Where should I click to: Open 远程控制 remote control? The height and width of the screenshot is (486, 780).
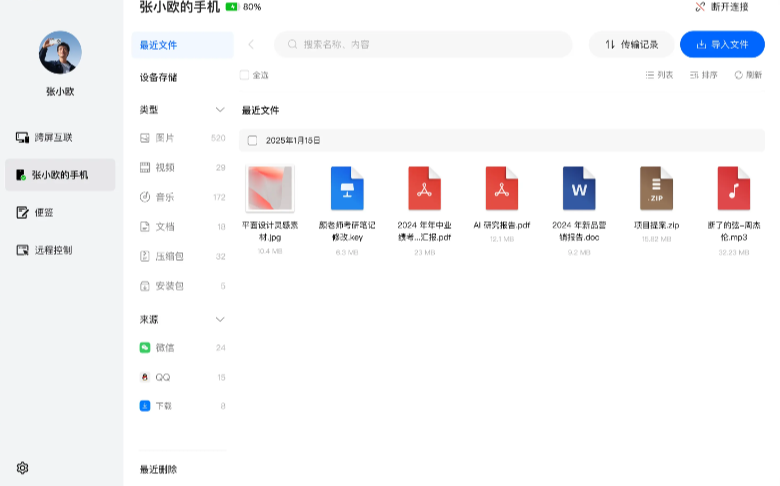pyautogui.click(x=44, y=250)
